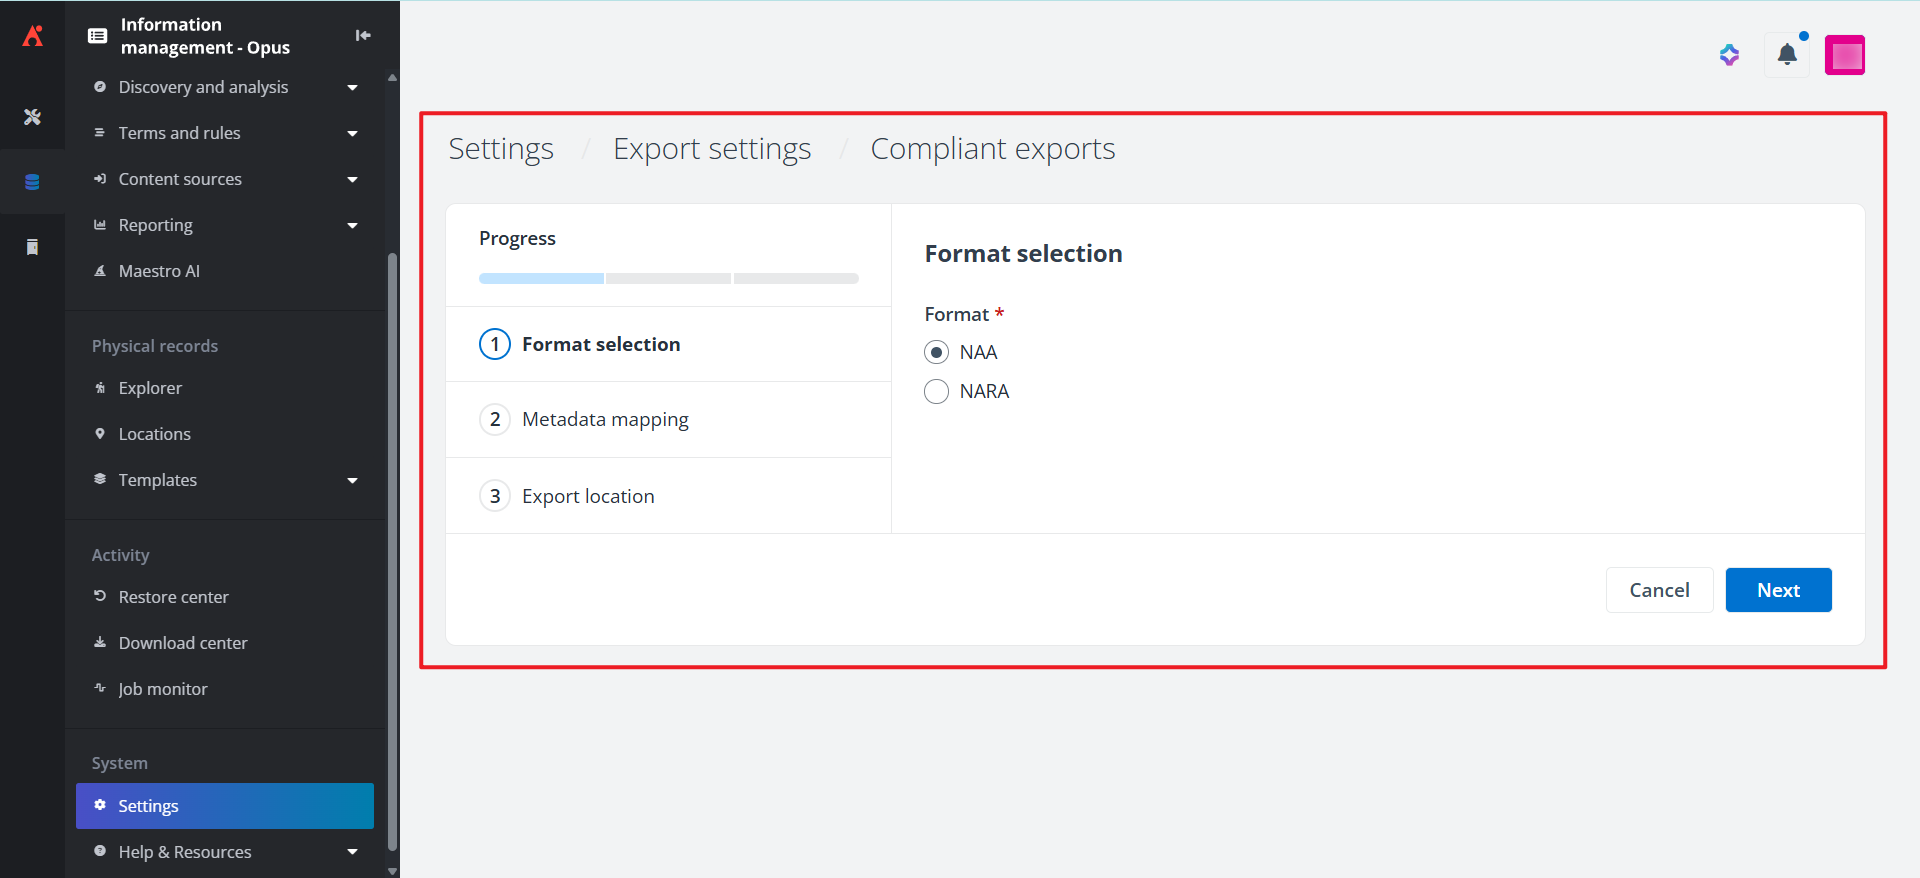Go to Export settings breadcrumb
This screenshot has height=878, width=1920.
coord(712,149)
